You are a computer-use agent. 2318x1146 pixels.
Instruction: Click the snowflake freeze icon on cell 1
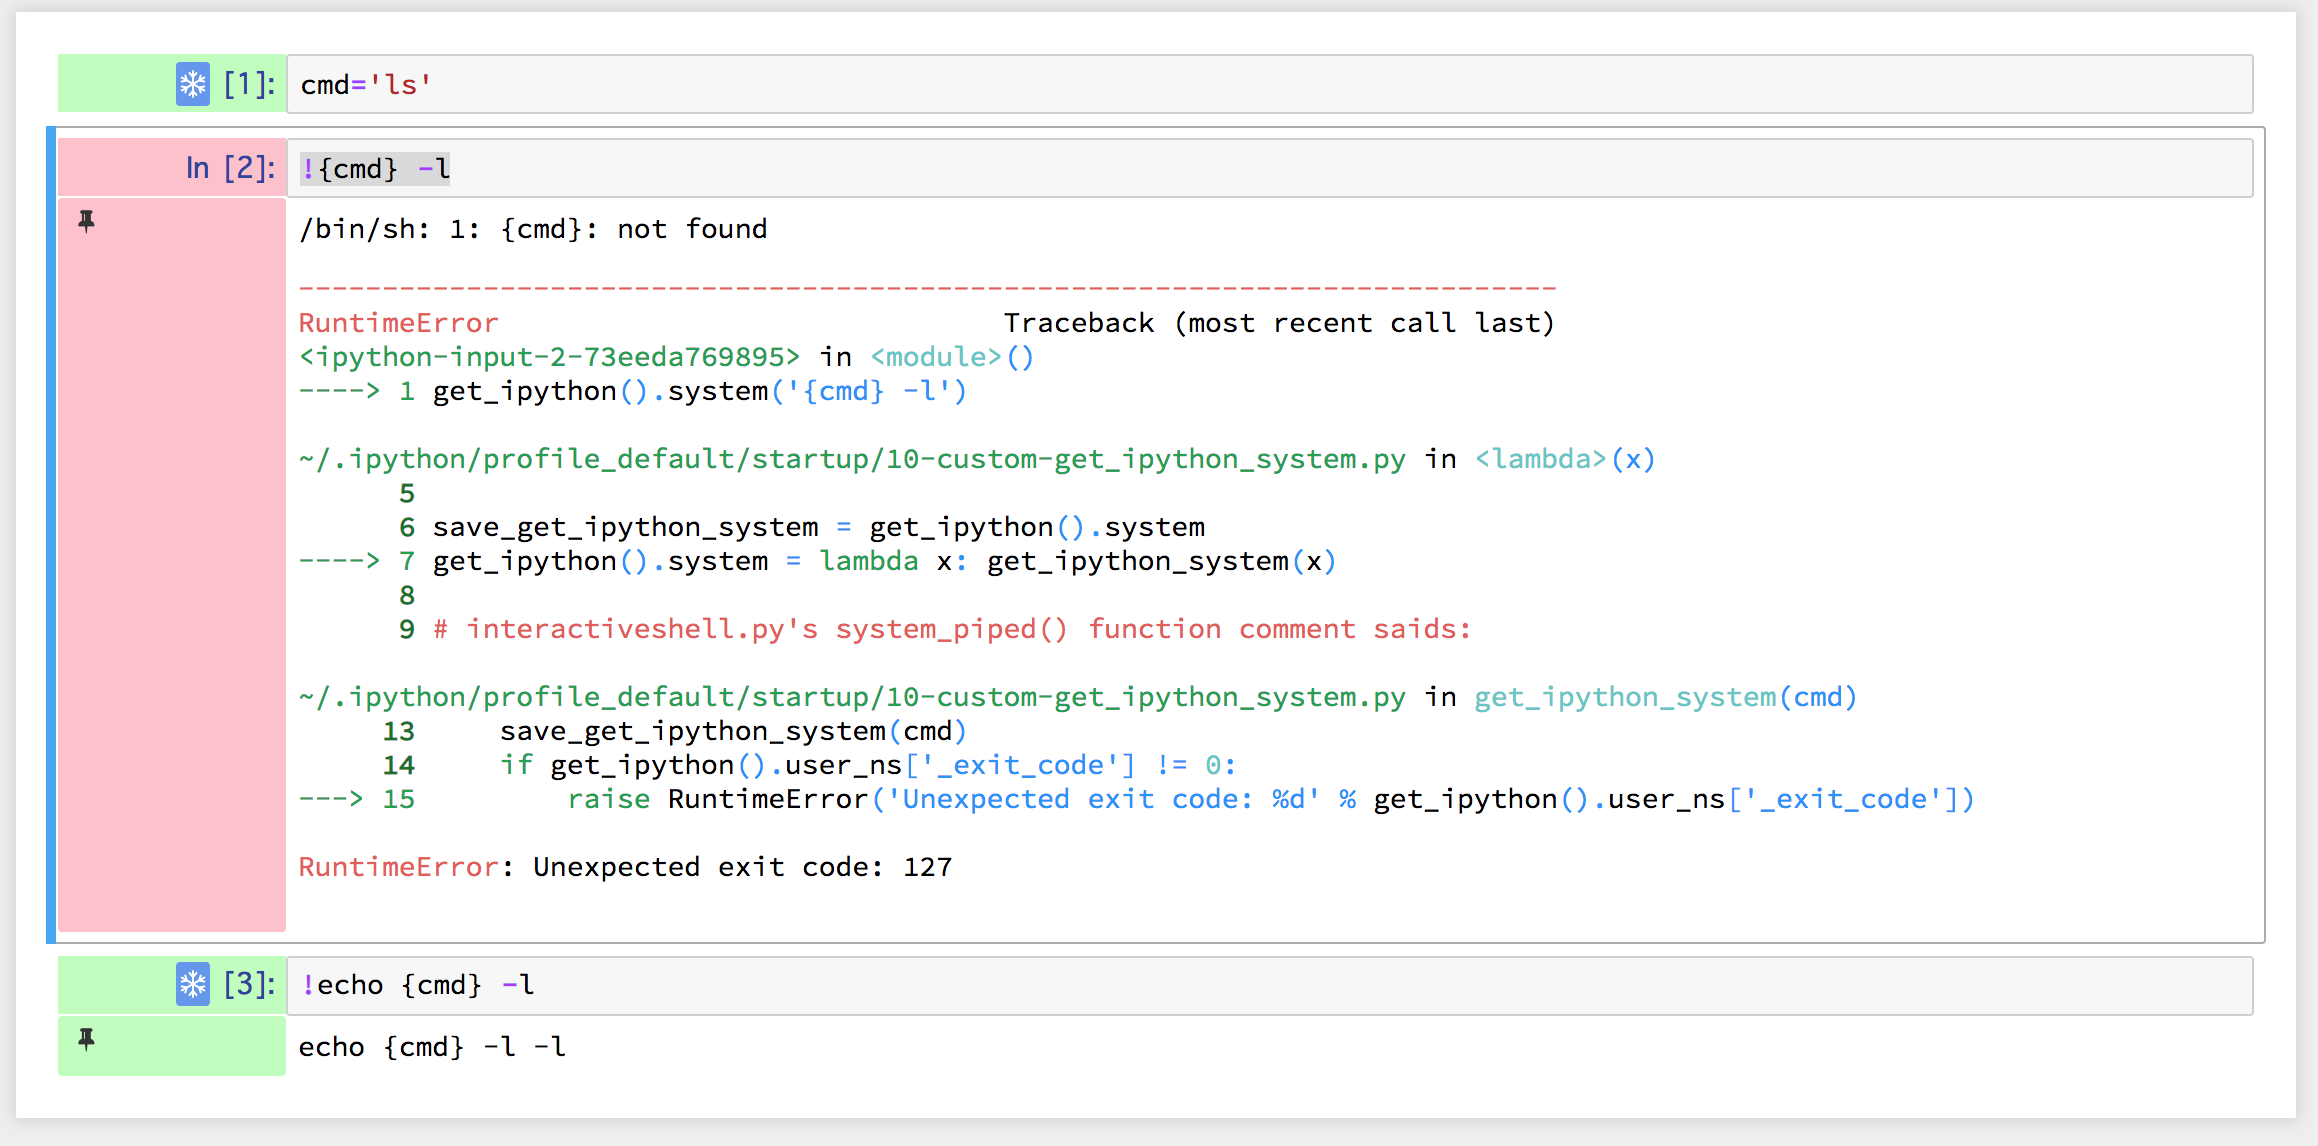[x=193, y=84]
